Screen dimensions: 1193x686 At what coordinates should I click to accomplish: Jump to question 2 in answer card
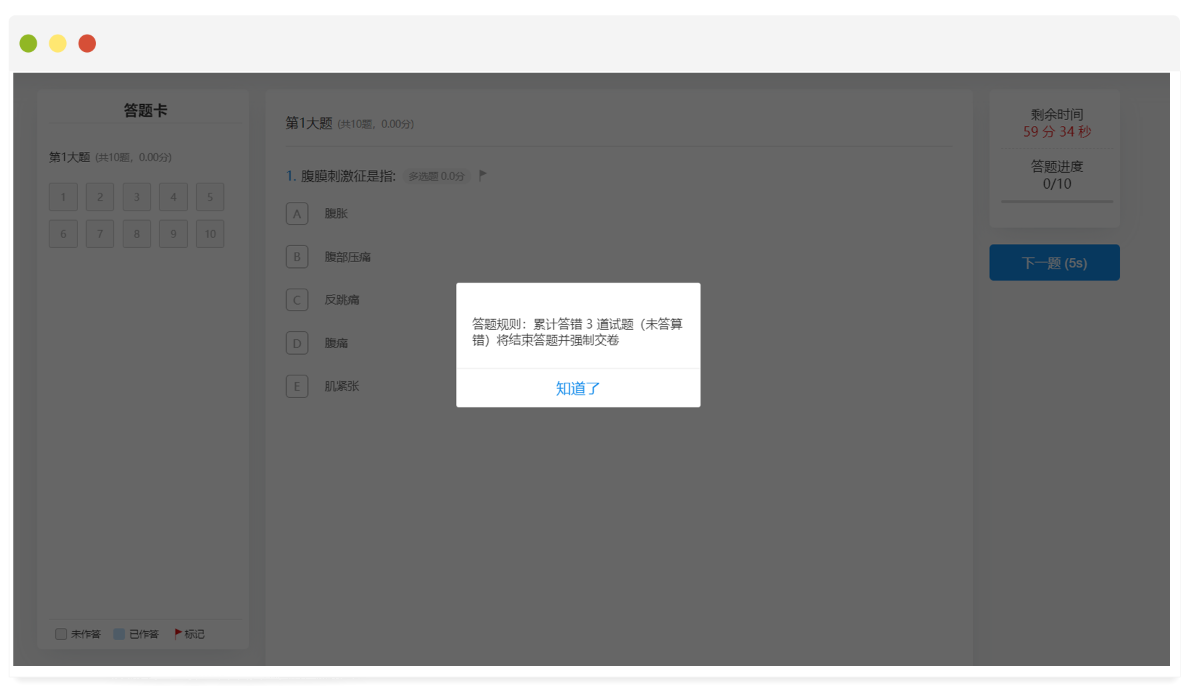(x=100, y=197)
